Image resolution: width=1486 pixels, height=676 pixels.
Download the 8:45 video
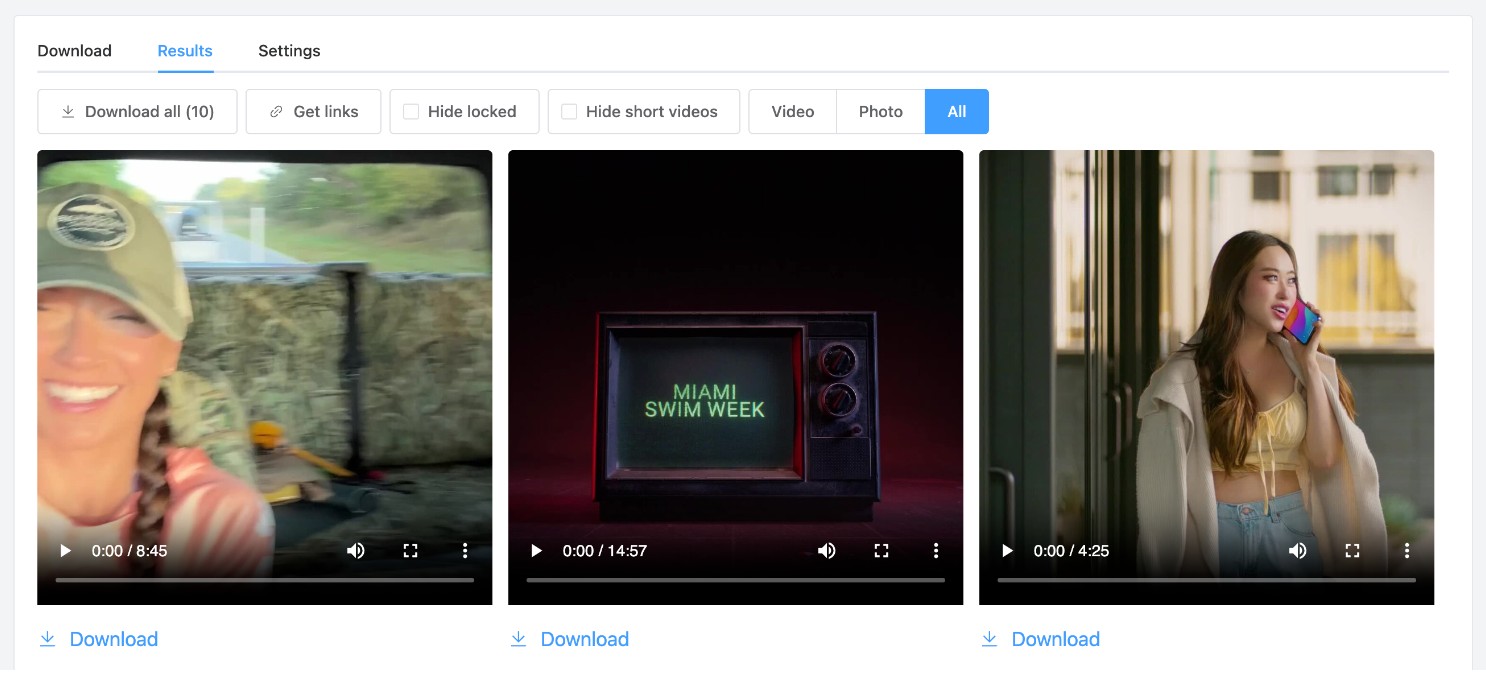[98, 639]
